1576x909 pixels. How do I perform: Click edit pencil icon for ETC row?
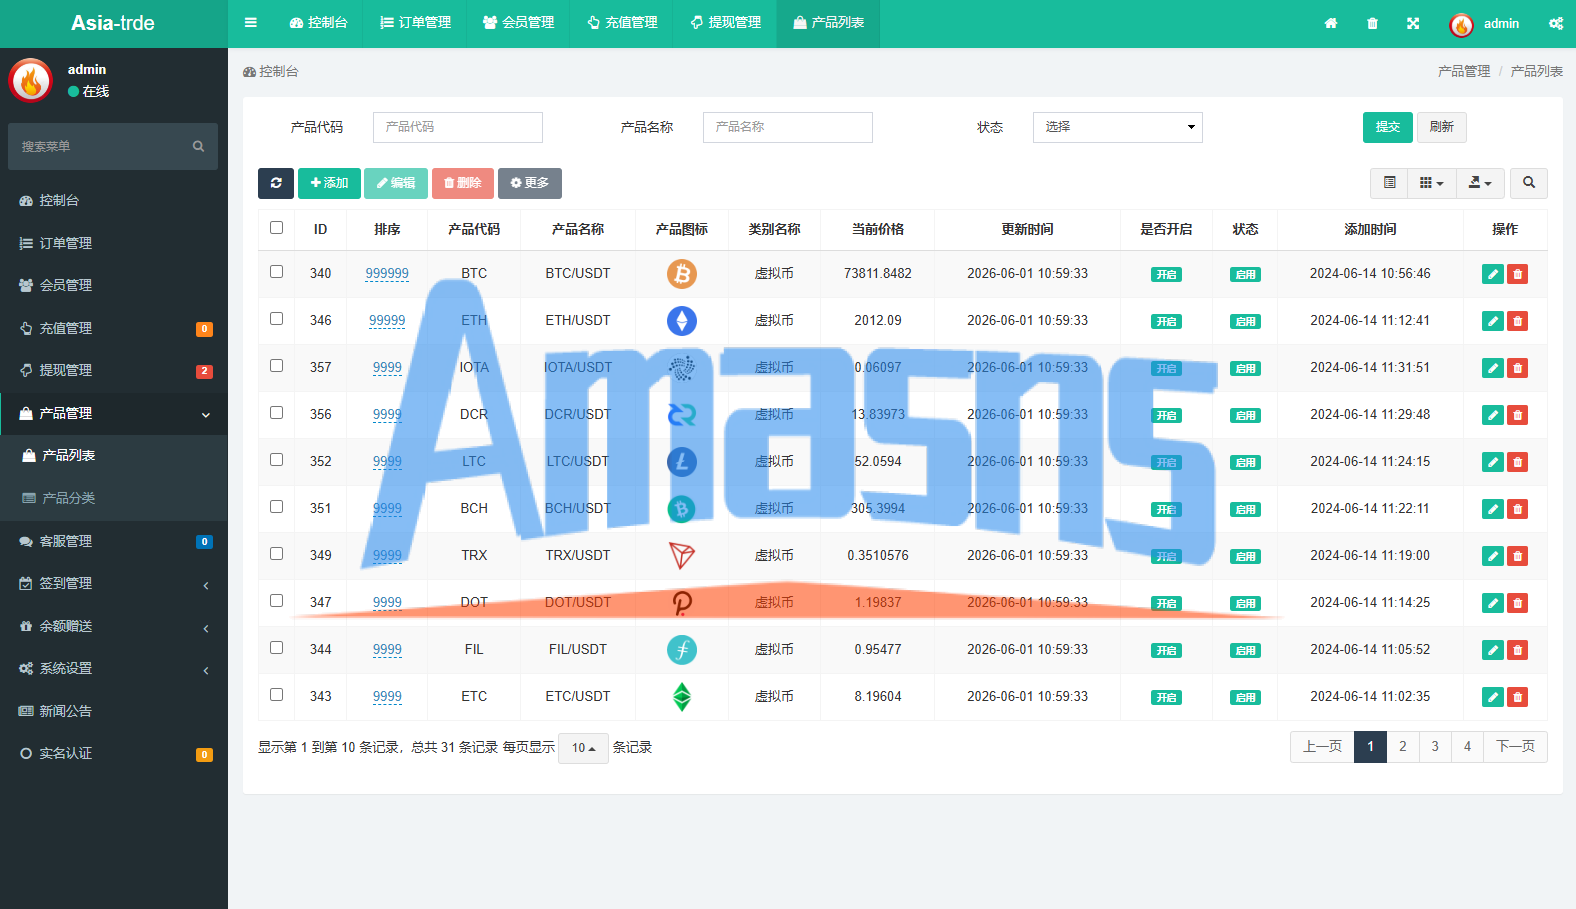pyautogui.click(x=1493, y=697)
